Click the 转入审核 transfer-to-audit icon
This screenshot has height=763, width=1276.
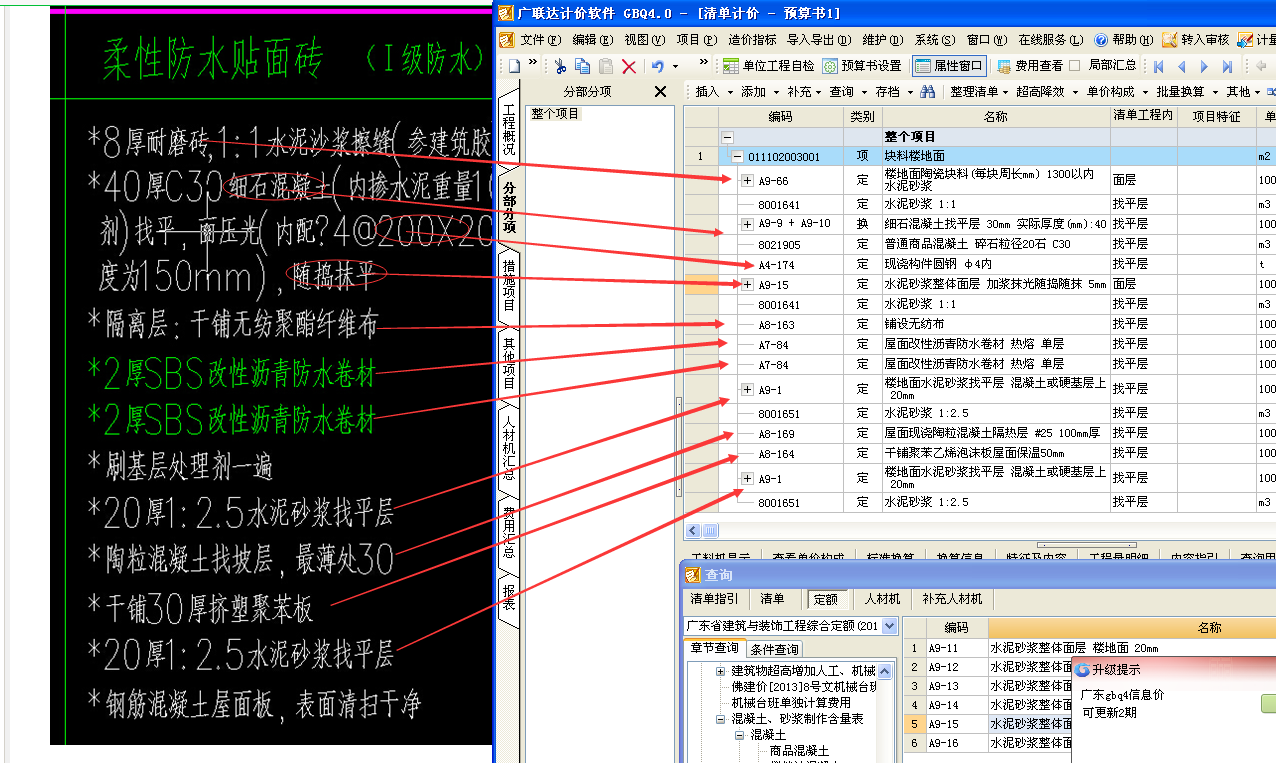(1196, 40)
